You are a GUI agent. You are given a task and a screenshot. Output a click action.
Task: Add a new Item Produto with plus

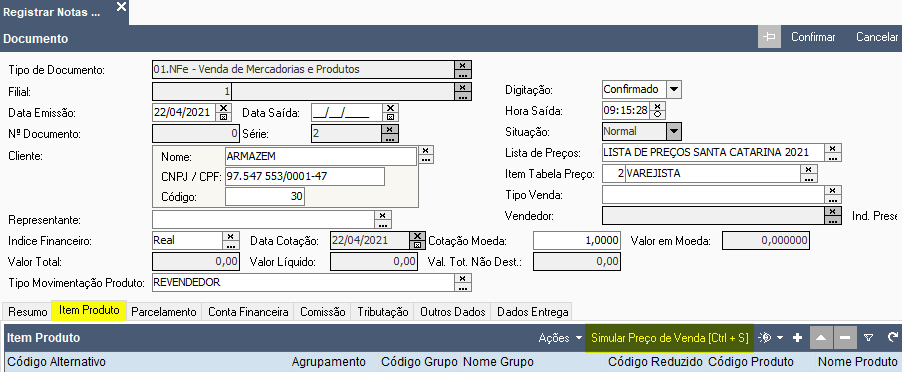click(797, 338)
